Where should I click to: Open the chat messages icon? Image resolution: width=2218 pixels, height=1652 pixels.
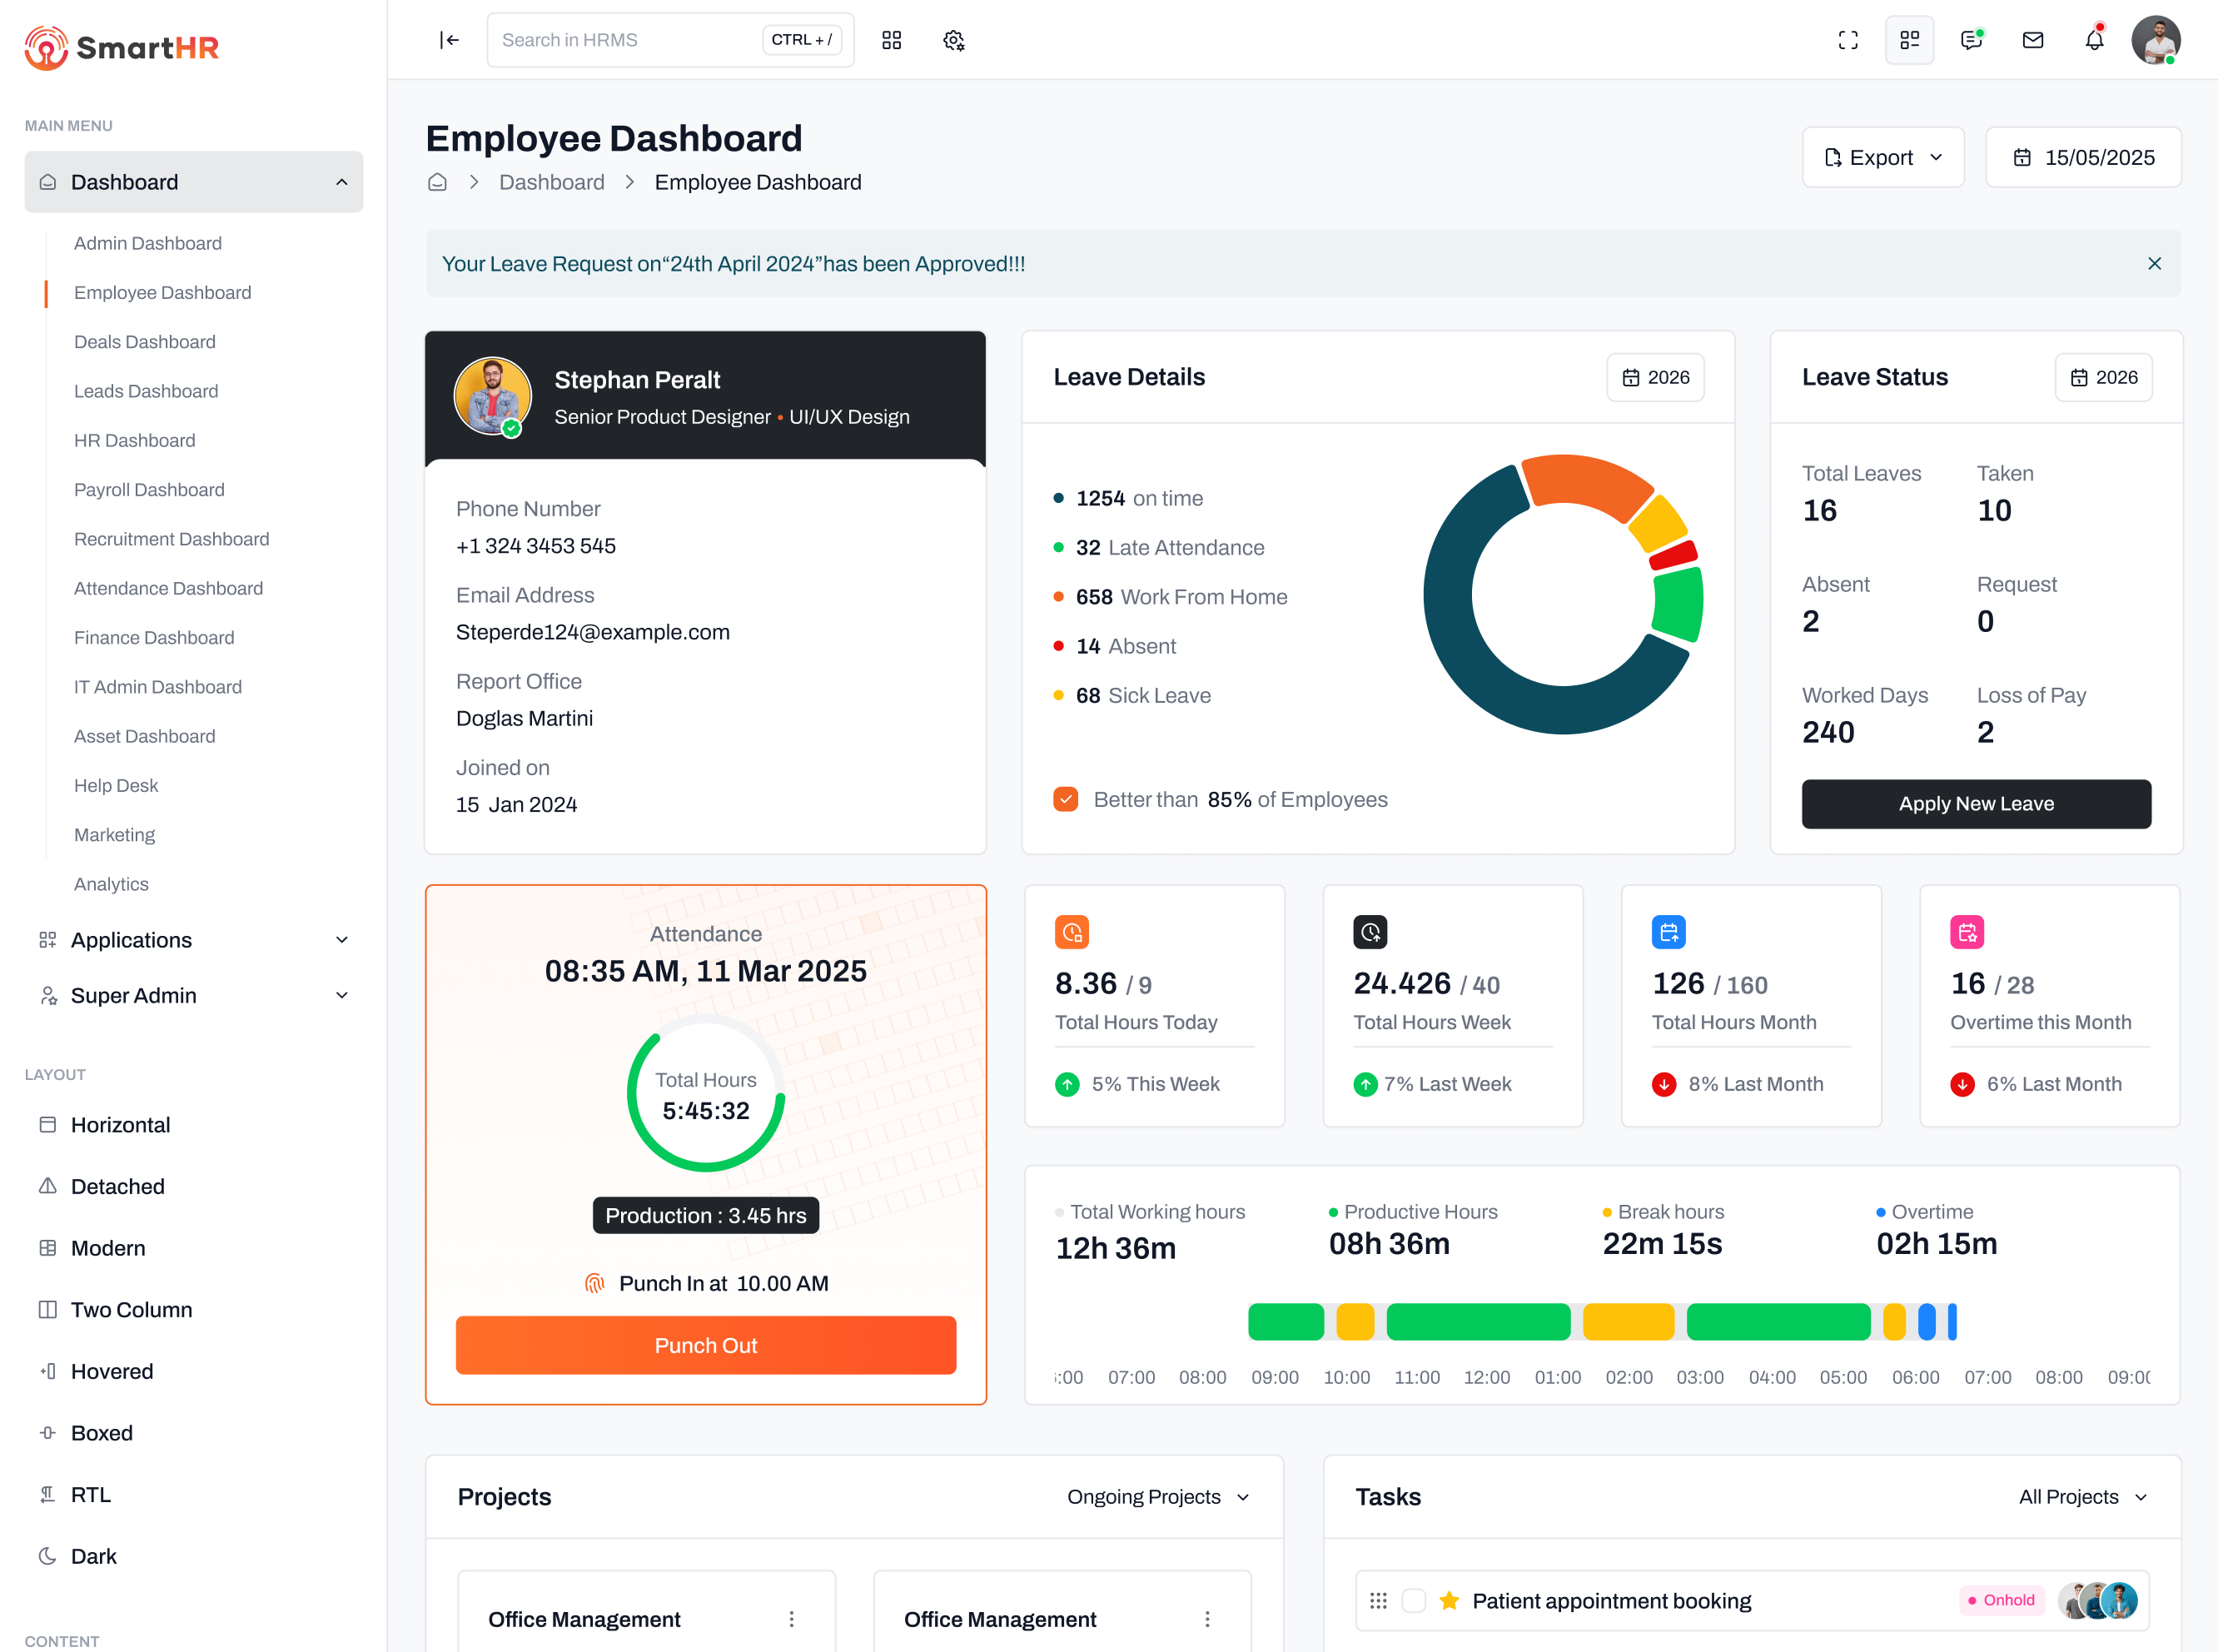(x=1971, y=40)
